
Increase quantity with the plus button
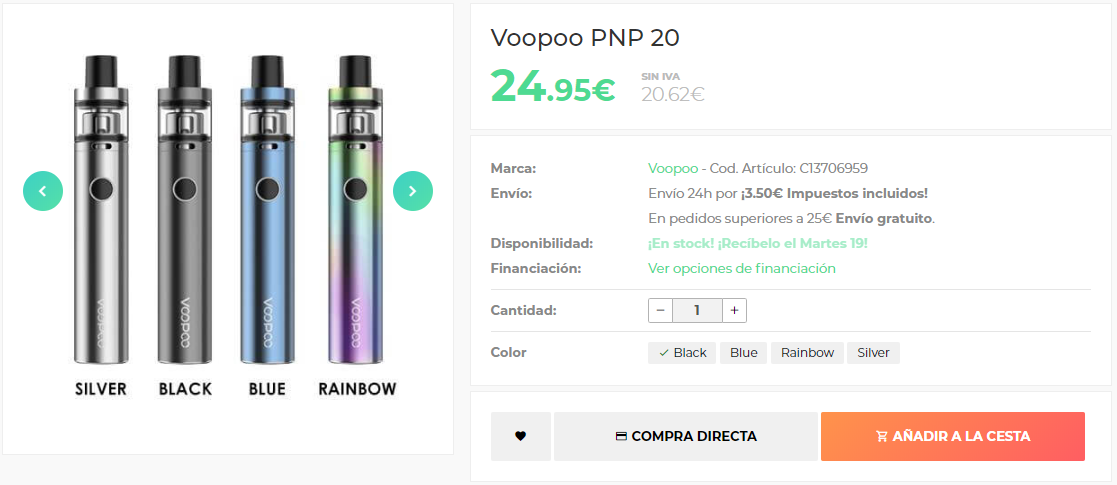pos(734,311)
